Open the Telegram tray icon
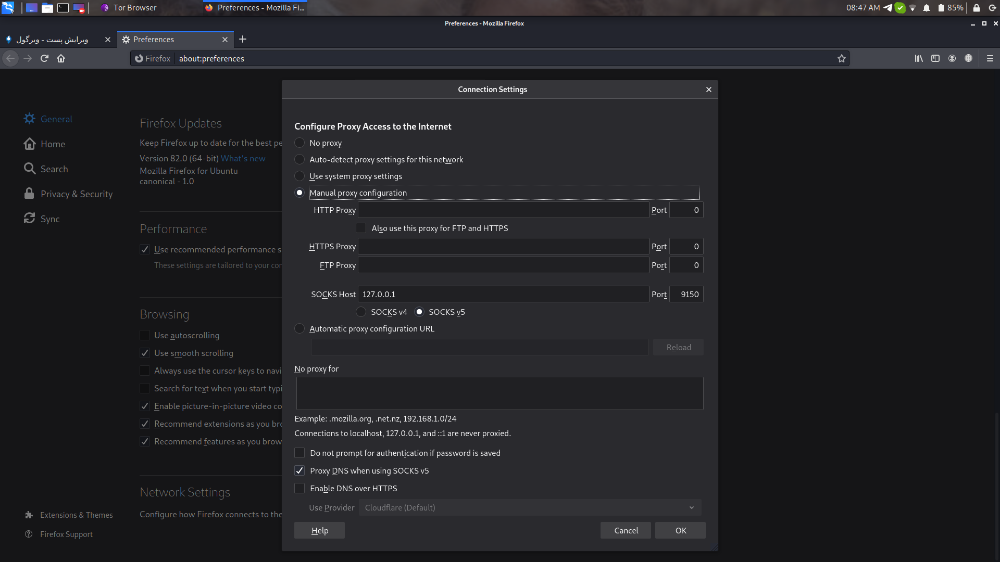This screenshot has width=1000, height=562. click(x=887, y=8)
